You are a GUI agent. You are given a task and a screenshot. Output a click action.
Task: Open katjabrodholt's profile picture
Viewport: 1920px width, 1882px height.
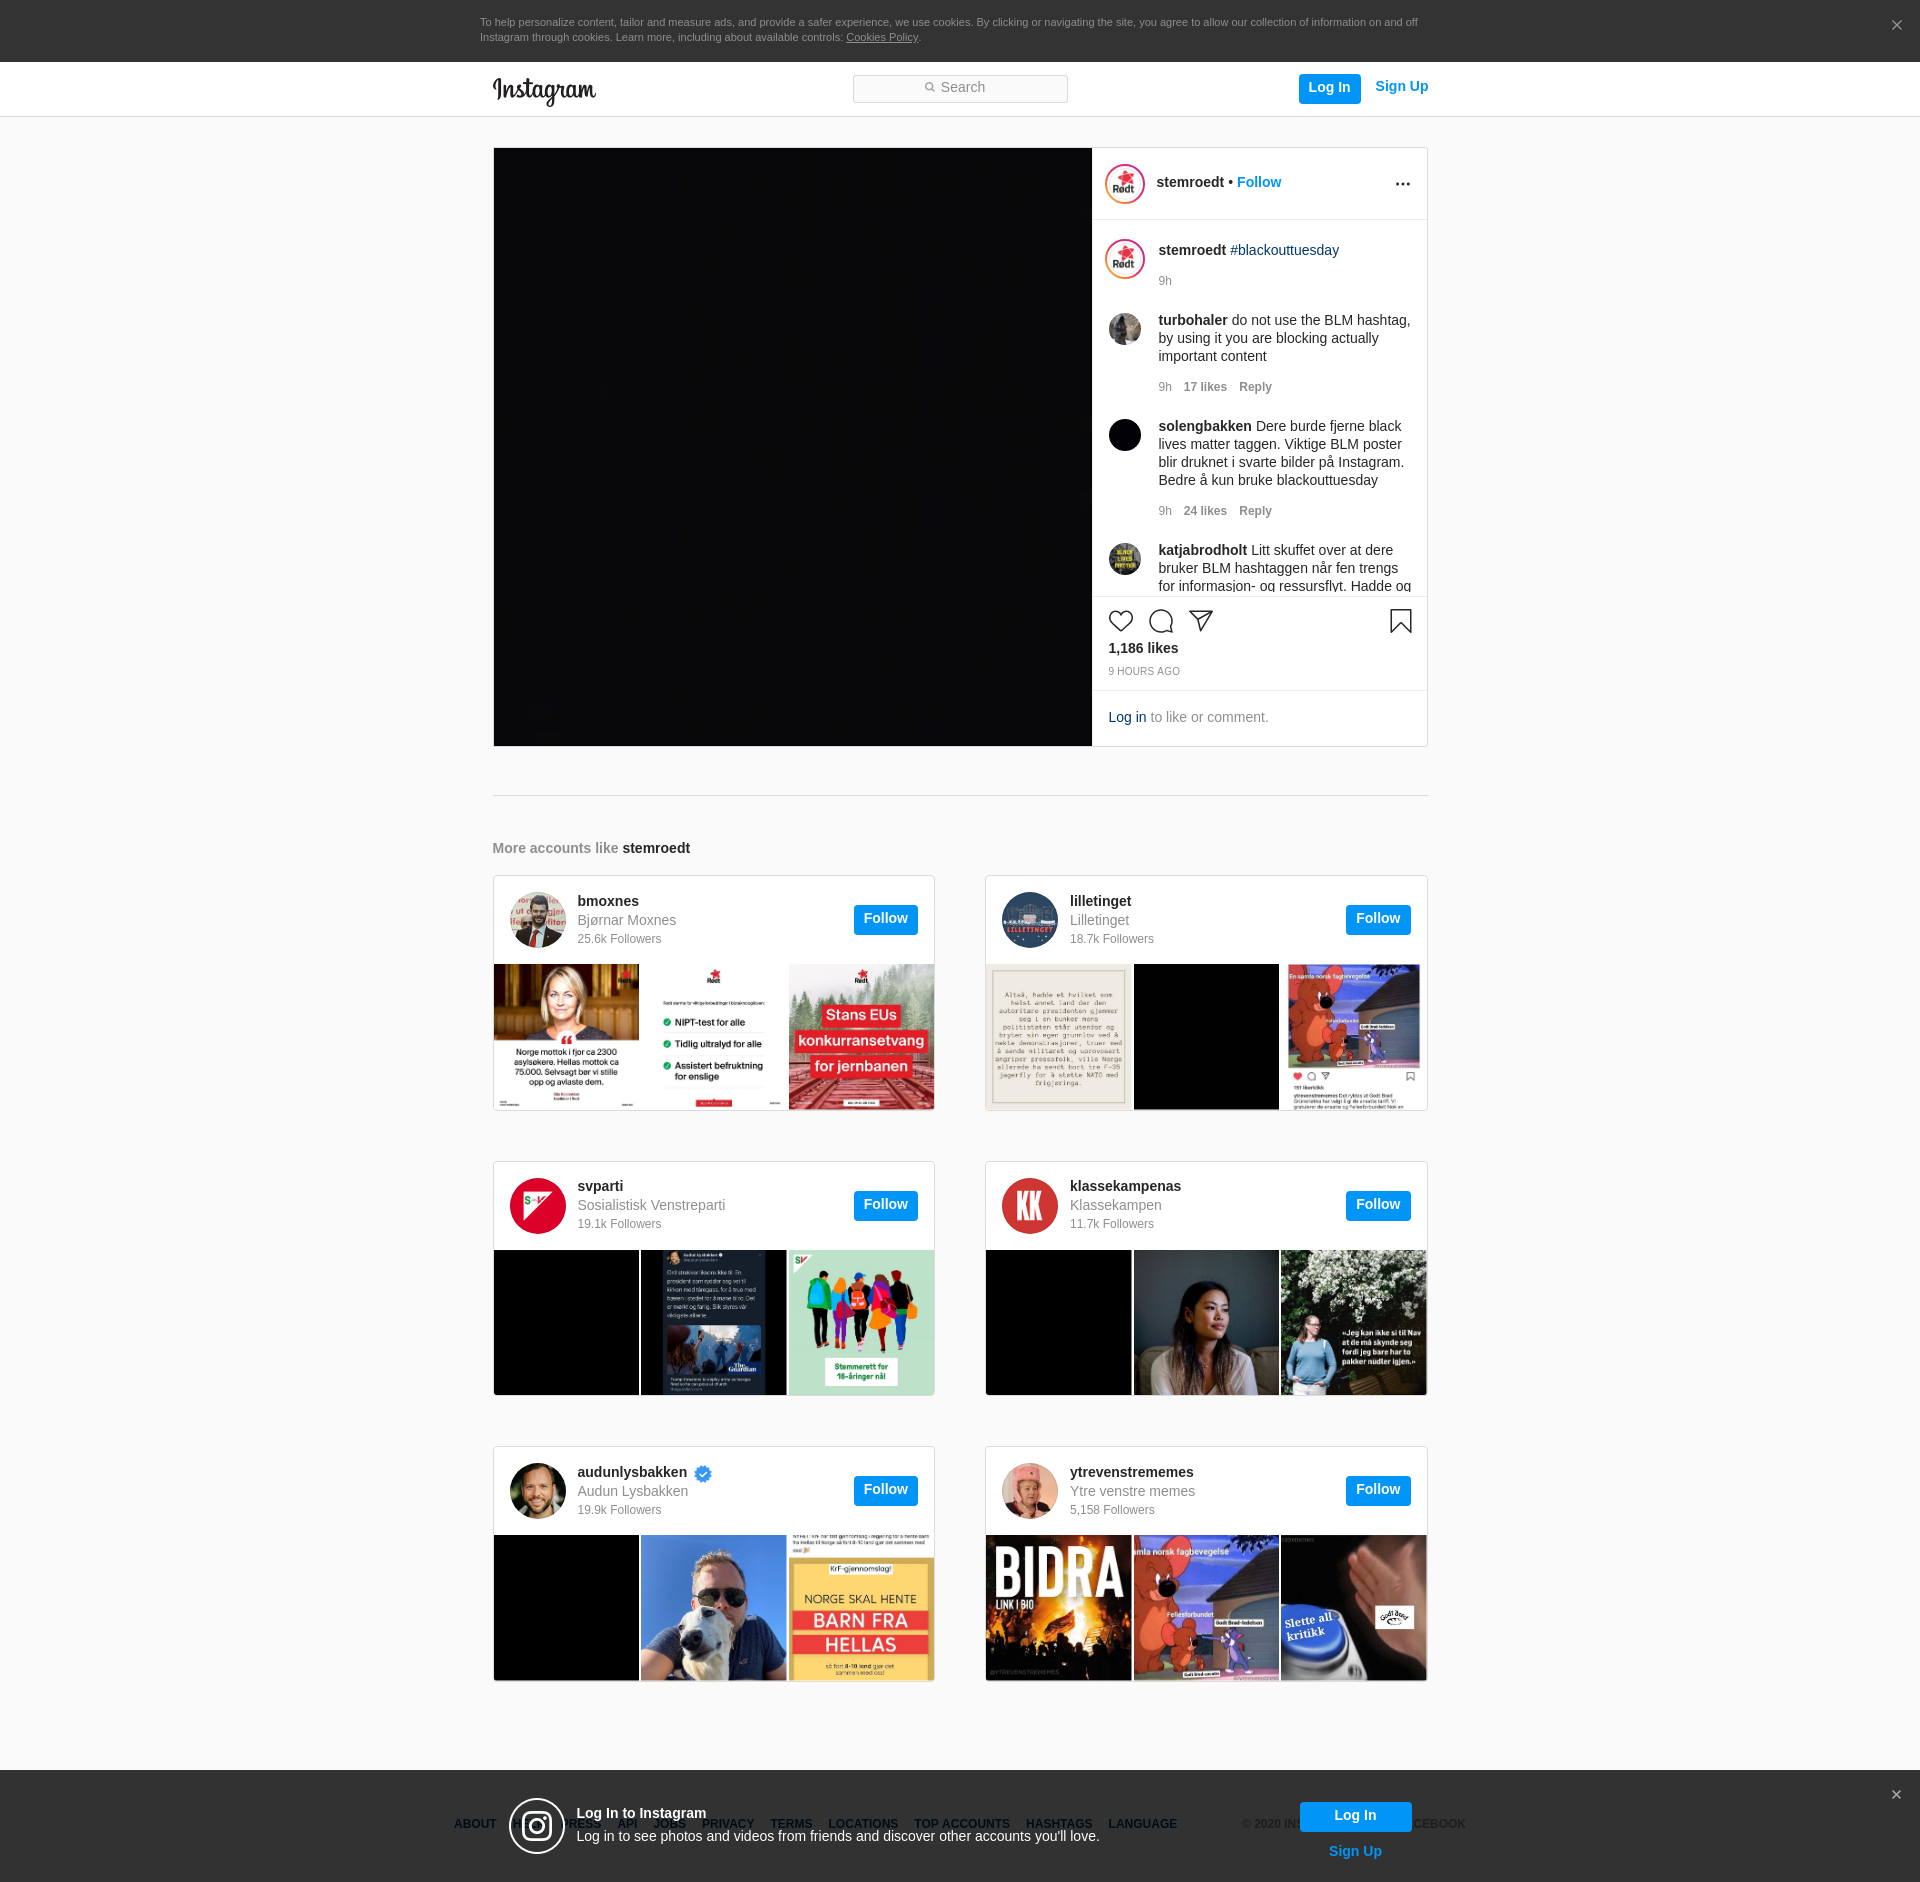point(1125,559)
